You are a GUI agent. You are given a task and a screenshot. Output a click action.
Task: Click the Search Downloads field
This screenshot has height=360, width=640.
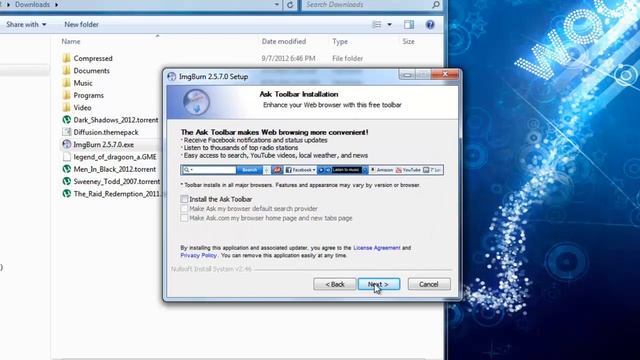tap(367, 5)
